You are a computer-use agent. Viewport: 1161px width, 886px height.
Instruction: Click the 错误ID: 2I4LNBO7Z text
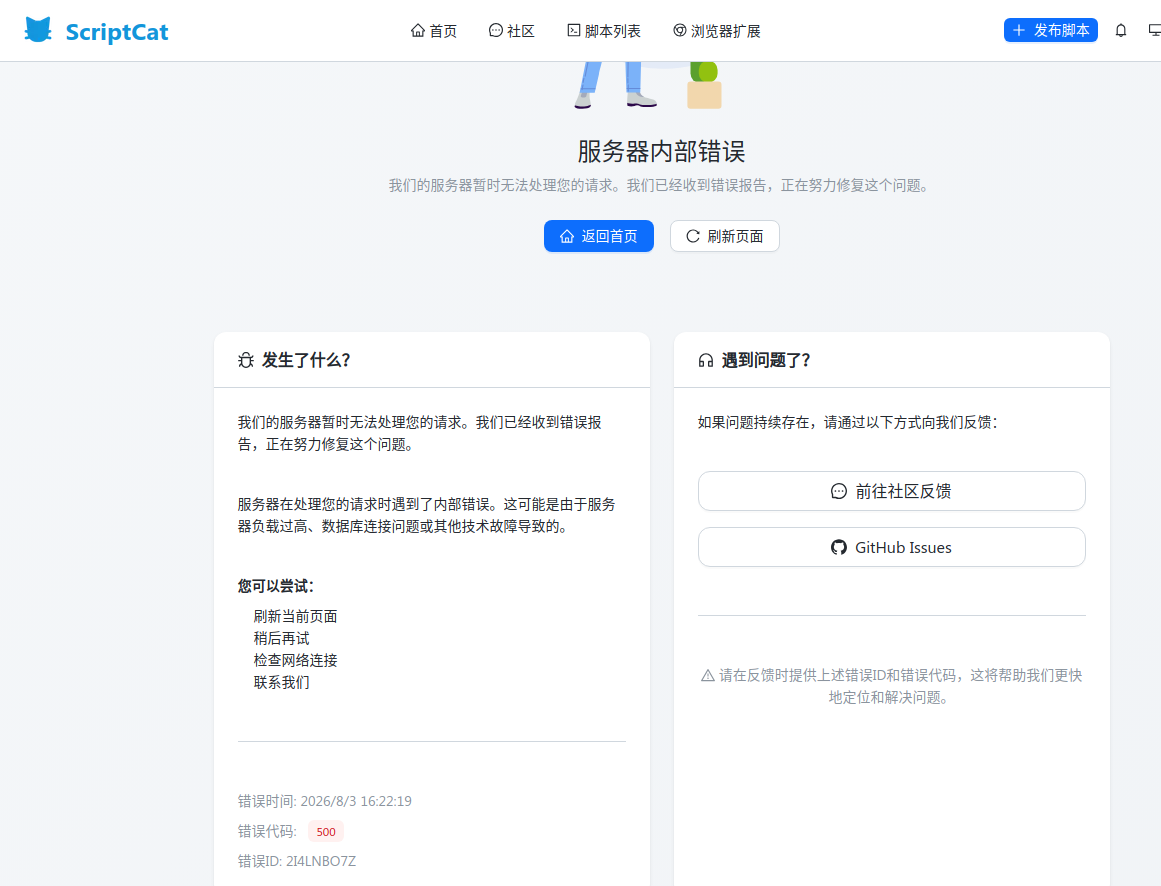[x=297, y=862]
